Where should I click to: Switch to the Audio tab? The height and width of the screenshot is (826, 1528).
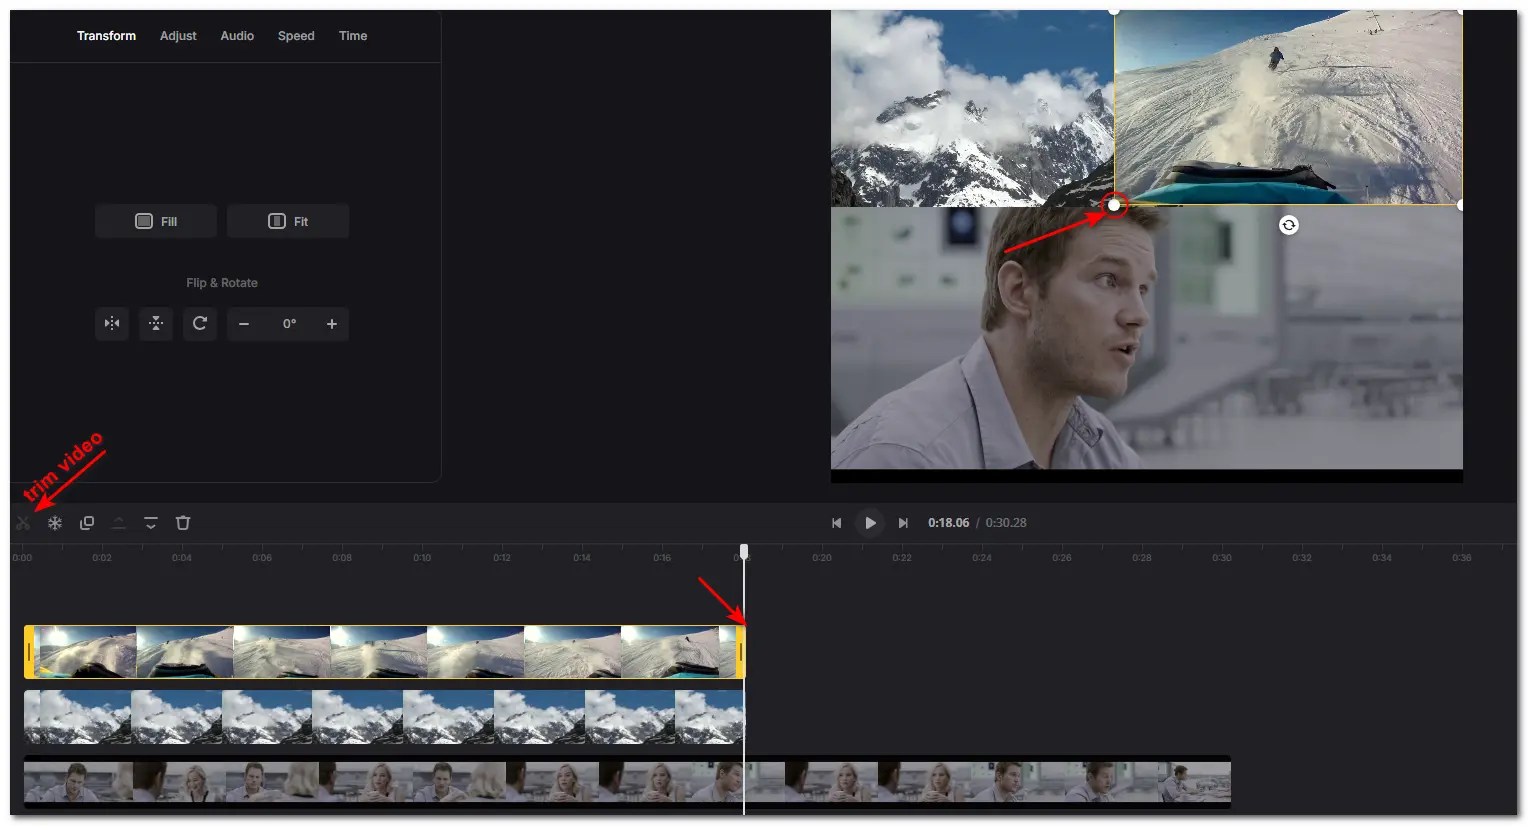point(237,36)
